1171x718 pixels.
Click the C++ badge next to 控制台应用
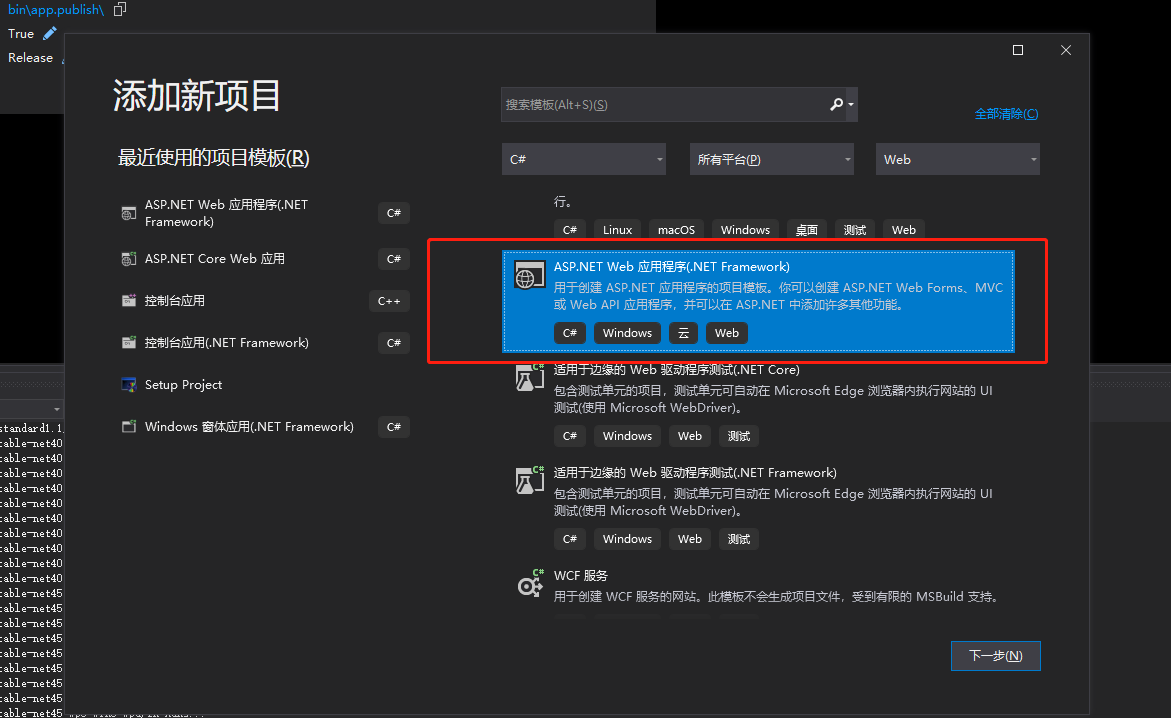(x=389, y=300)
